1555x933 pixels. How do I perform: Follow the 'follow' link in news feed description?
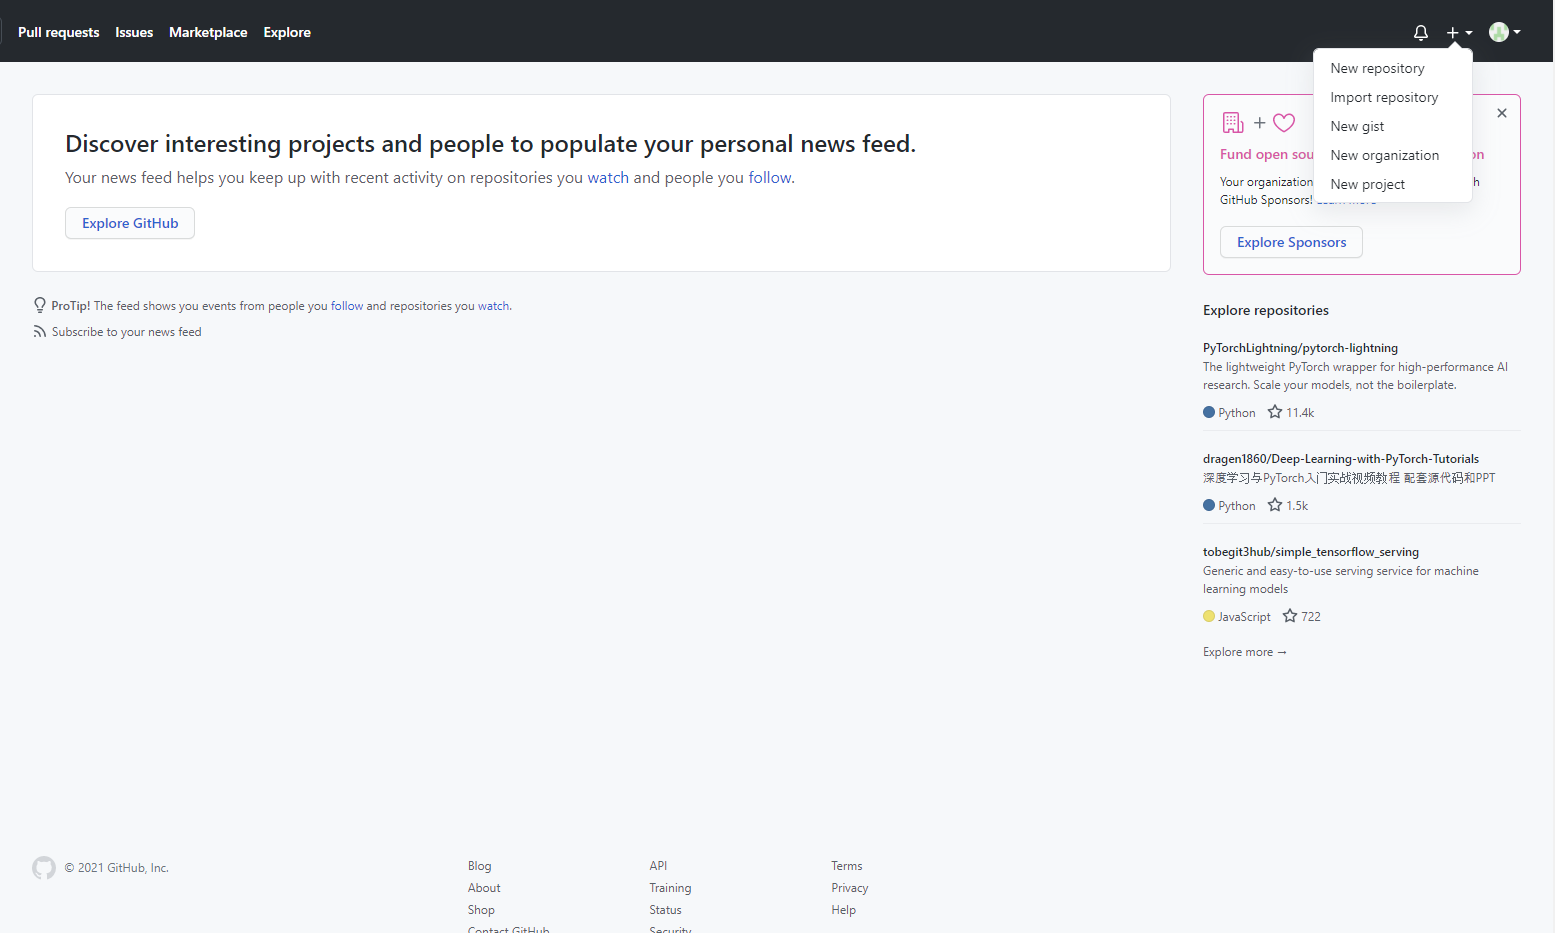(x=770, y=177)
